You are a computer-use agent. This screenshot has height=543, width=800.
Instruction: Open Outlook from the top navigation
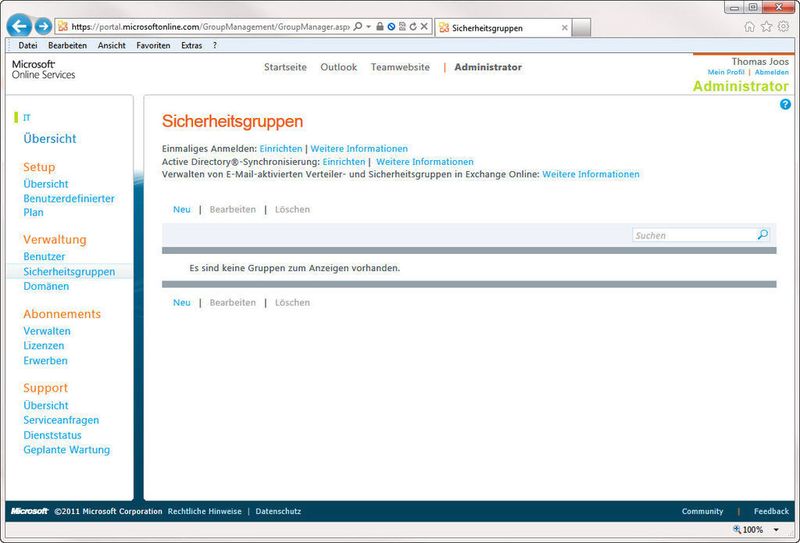[x=339, y=67]
